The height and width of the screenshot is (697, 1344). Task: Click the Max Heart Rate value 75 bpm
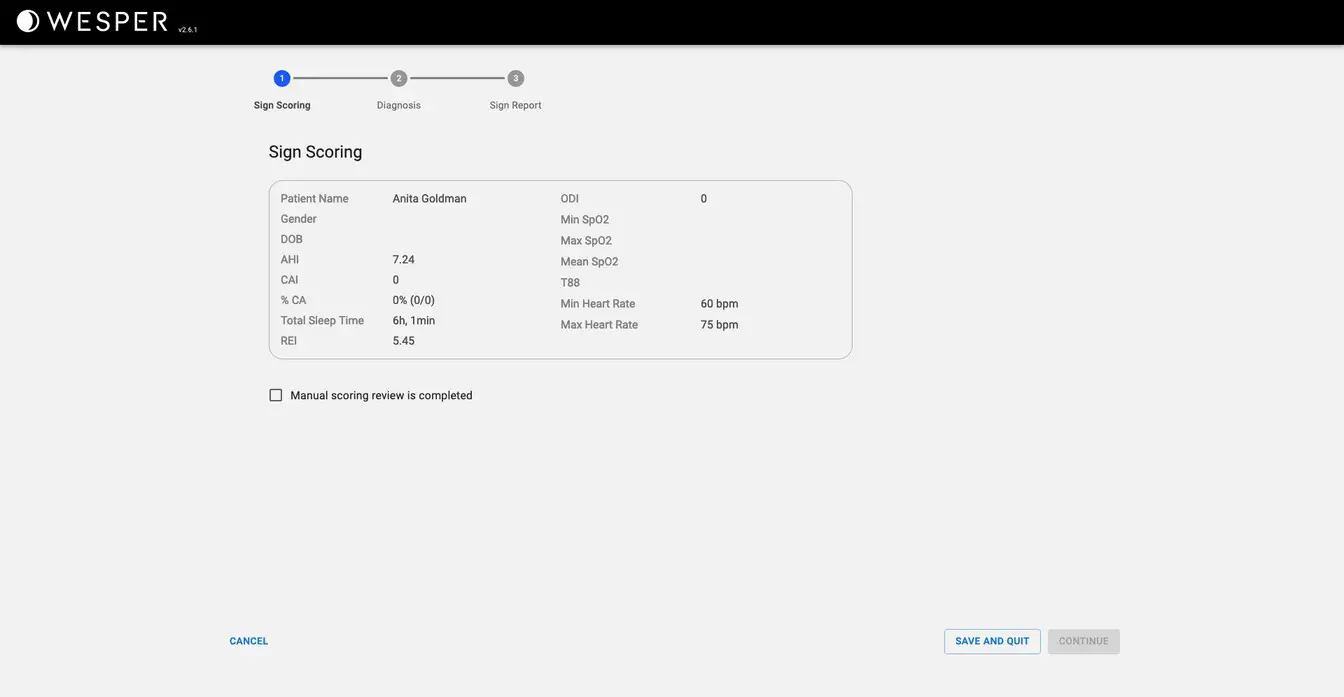click(719, 322)
